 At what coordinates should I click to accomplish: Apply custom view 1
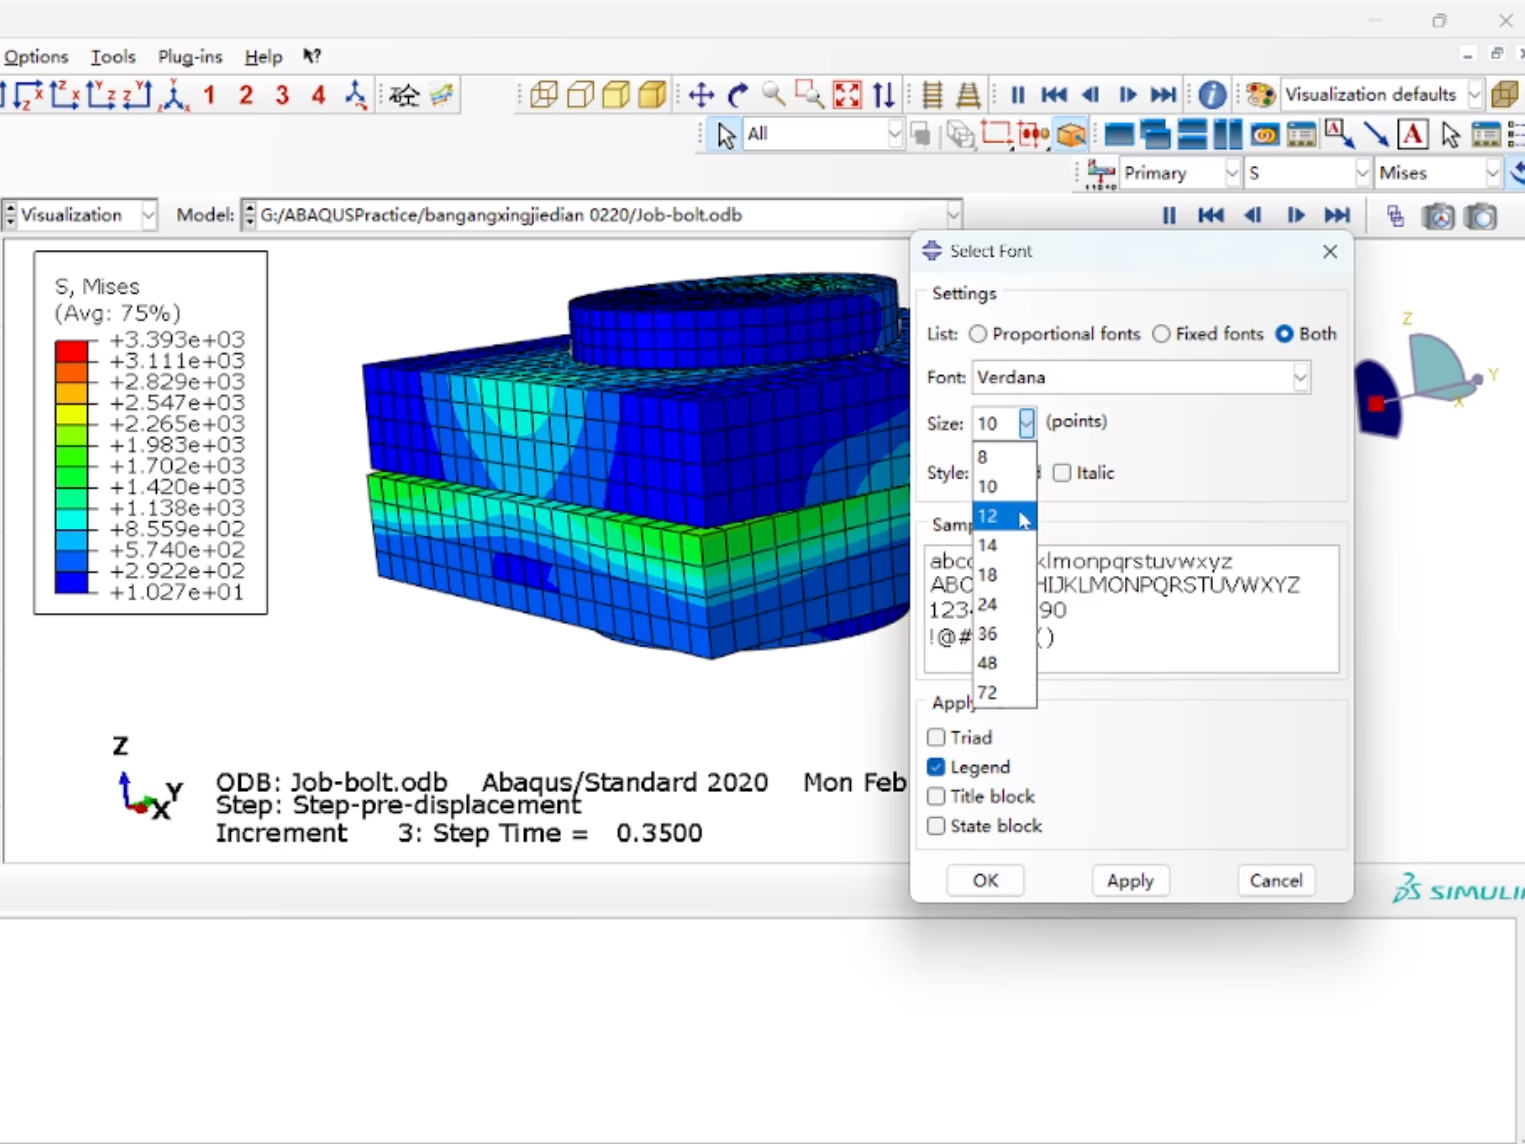click(209, 95)
